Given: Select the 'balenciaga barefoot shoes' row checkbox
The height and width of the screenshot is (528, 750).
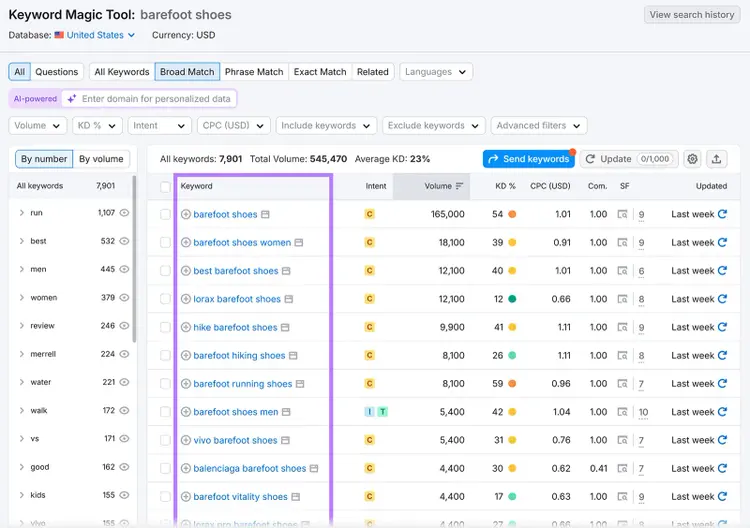Looking at the screenshot, I should point(165,468).
